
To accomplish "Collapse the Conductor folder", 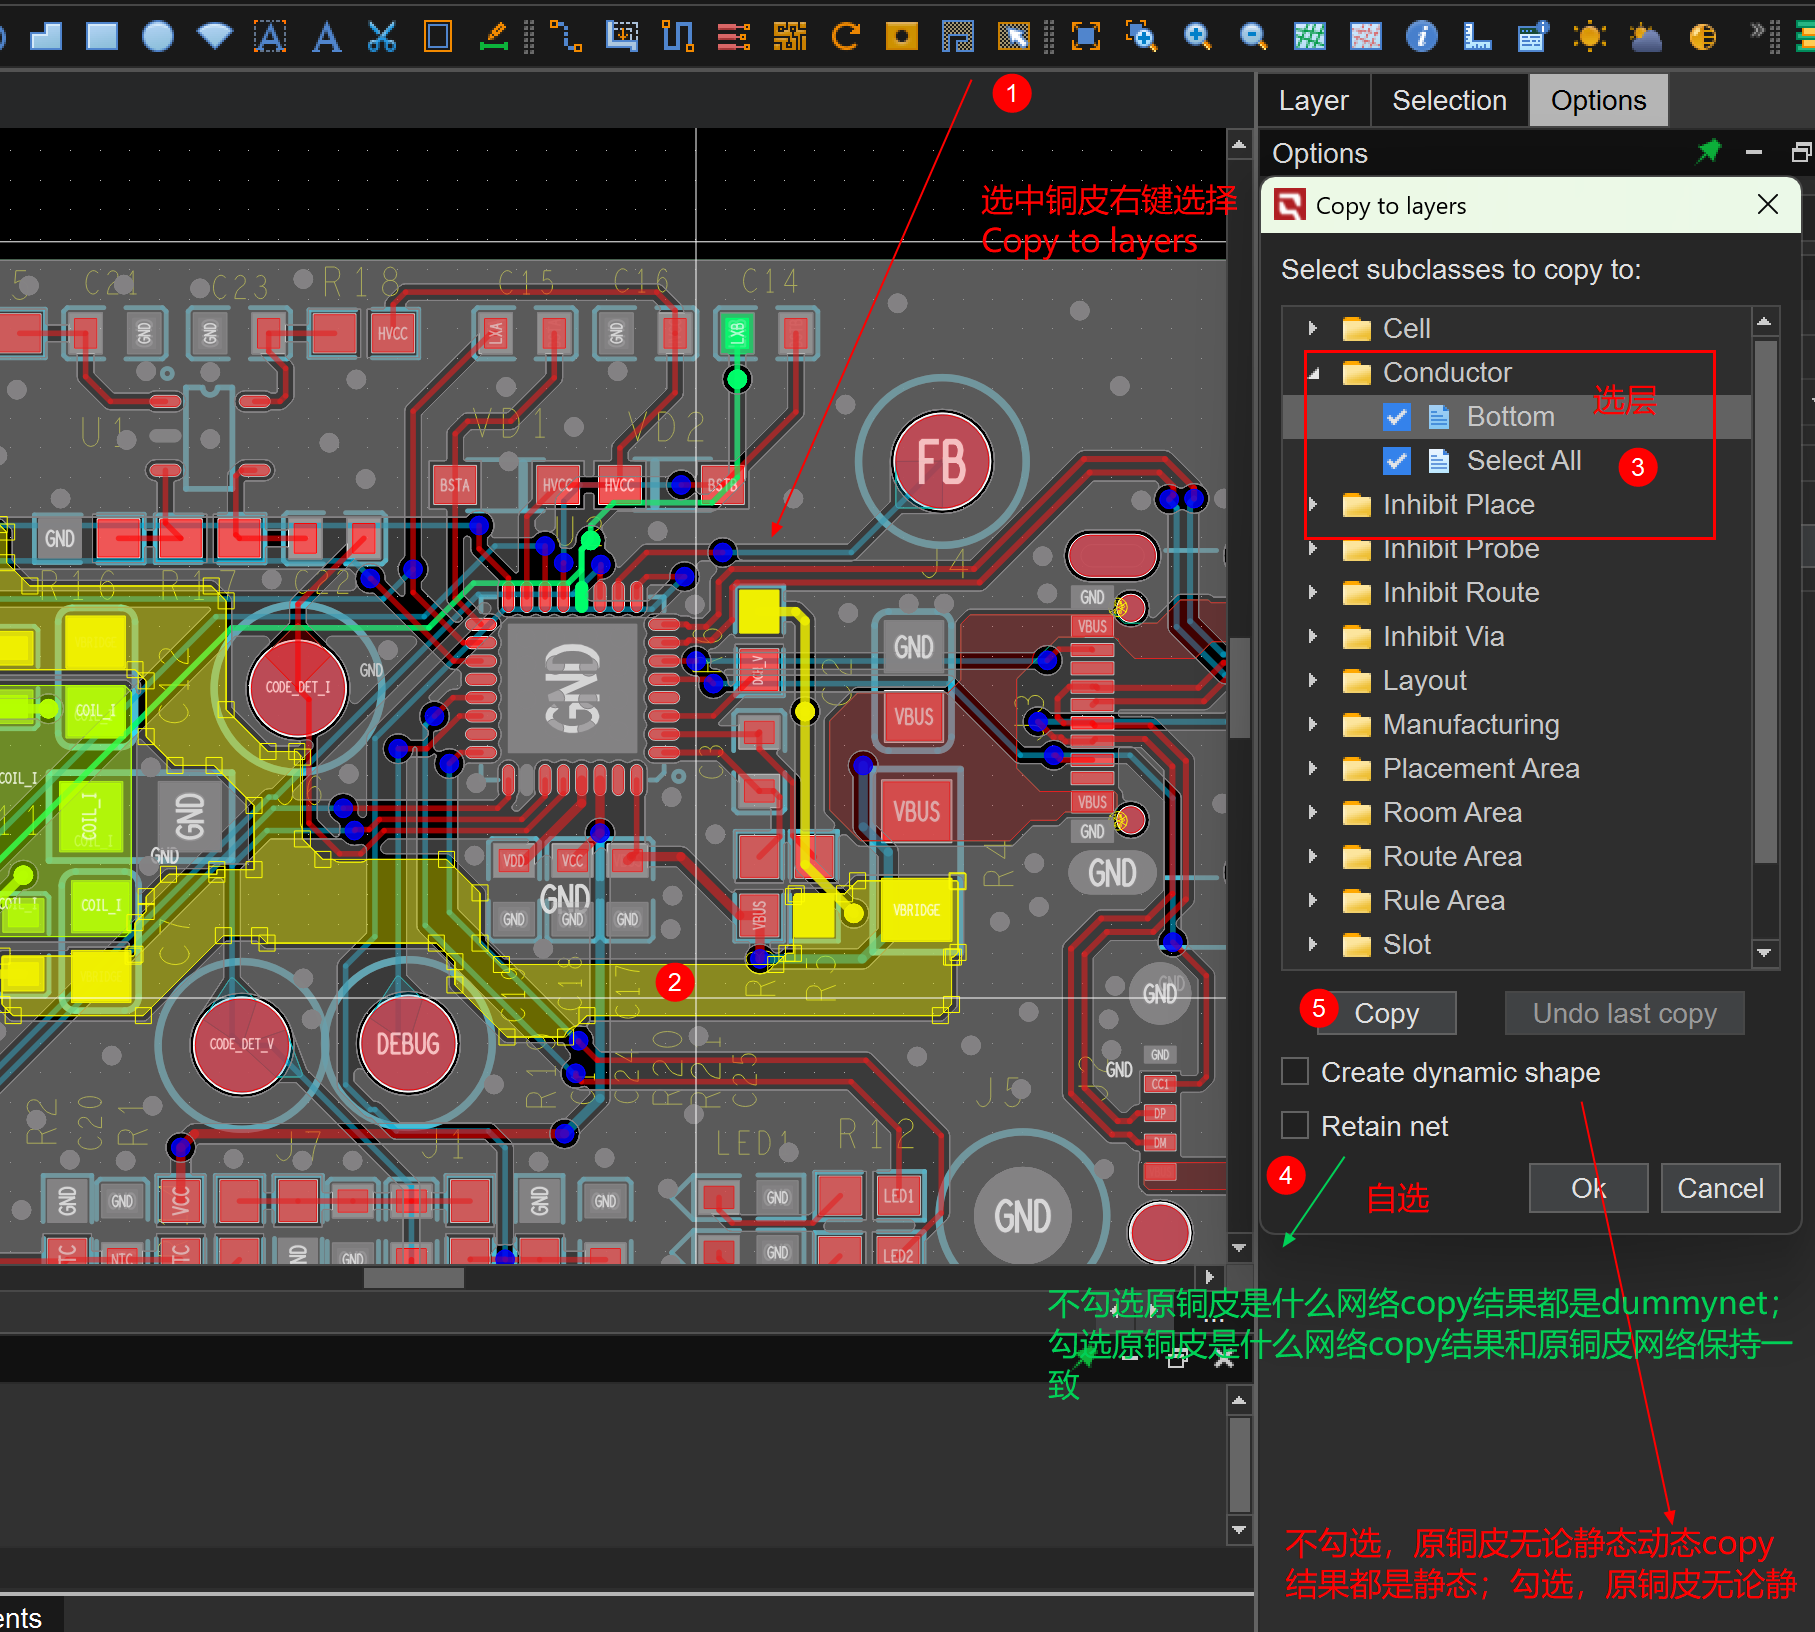I will coord(1313,373).
